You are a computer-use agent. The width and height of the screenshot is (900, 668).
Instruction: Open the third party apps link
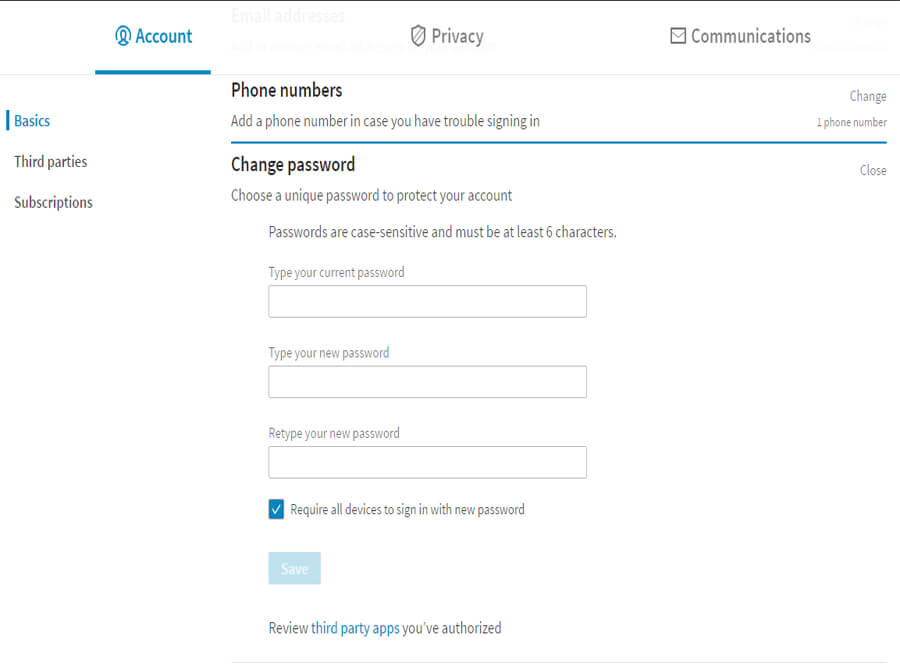pos(355,628)
